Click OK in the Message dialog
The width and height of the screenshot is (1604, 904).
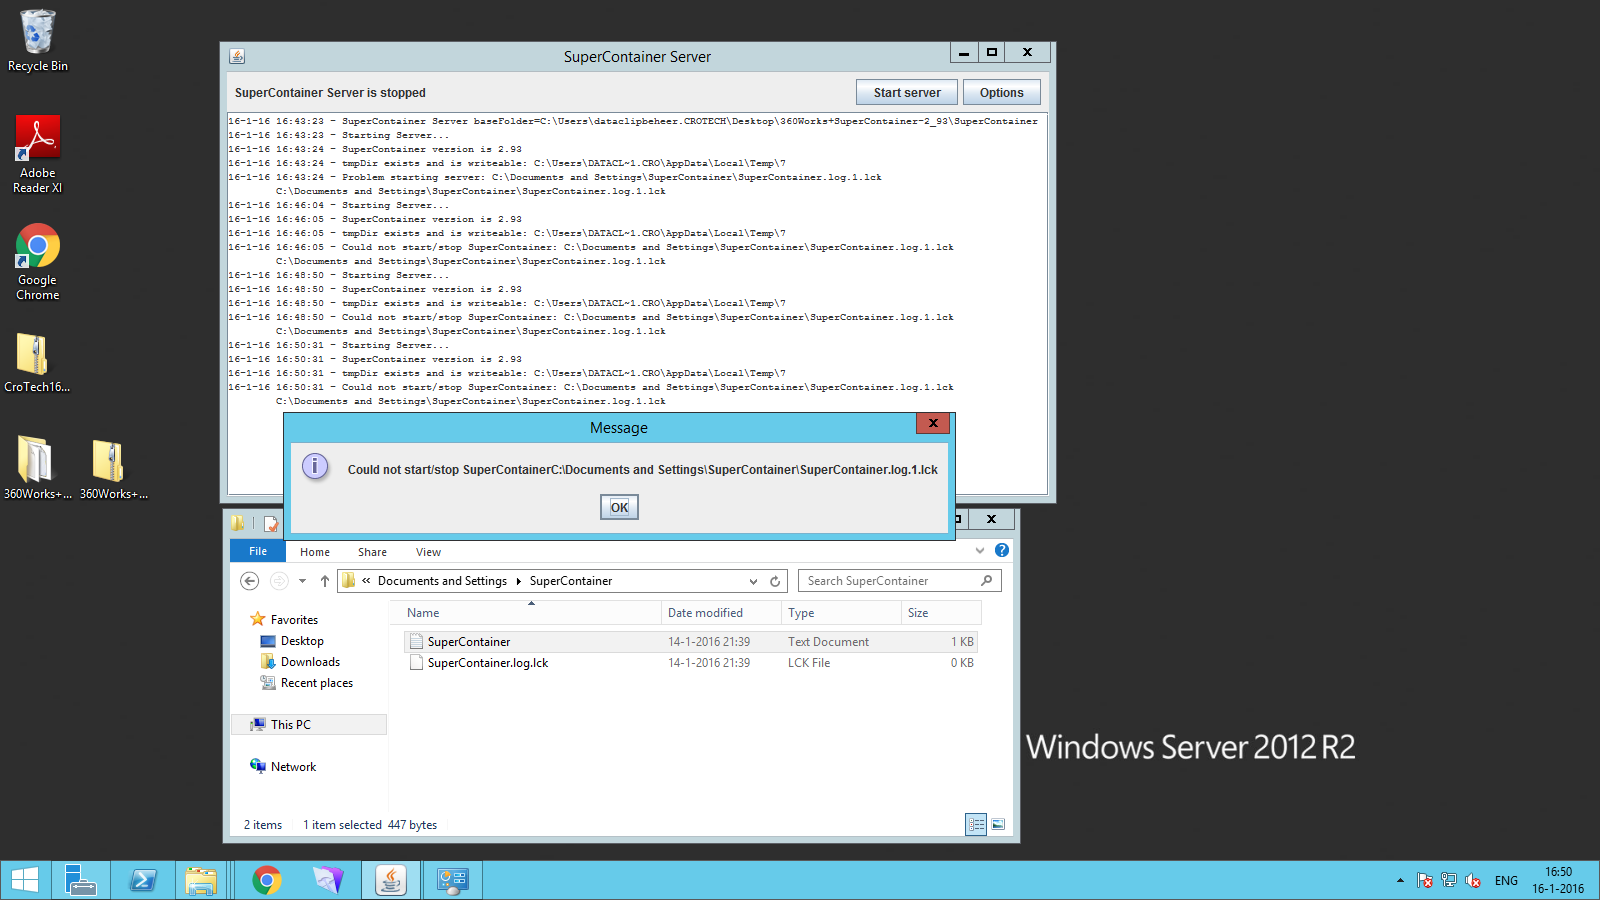coord(621,509)
